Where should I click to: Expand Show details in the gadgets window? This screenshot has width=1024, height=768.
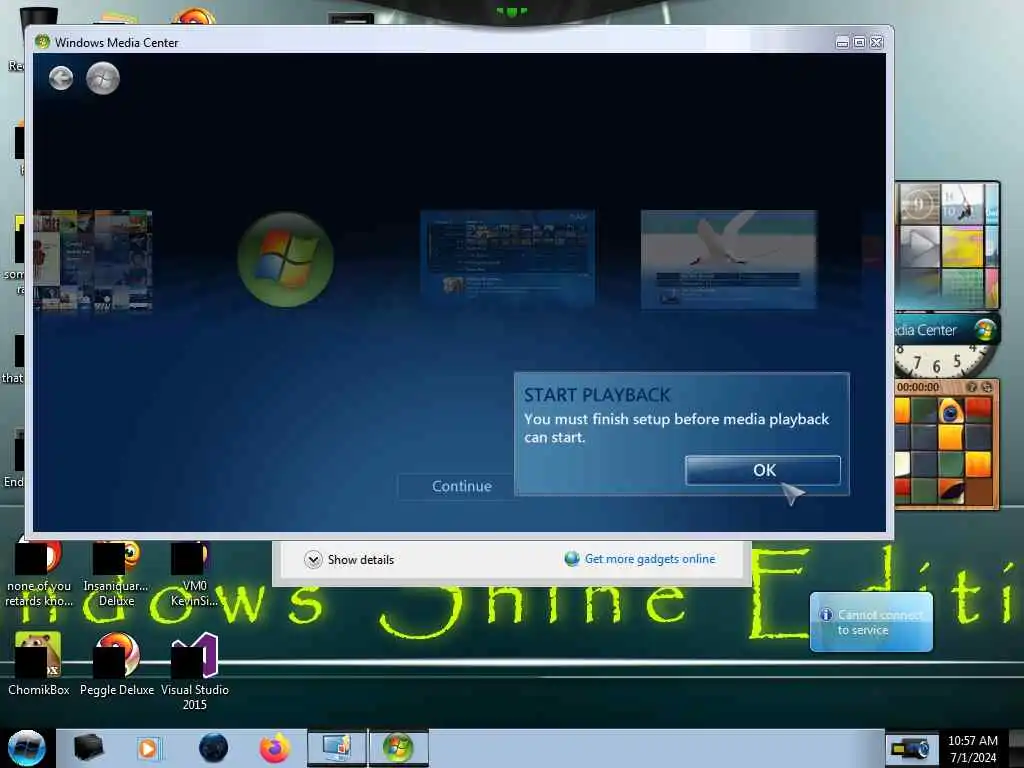click(x=349, y=560)
